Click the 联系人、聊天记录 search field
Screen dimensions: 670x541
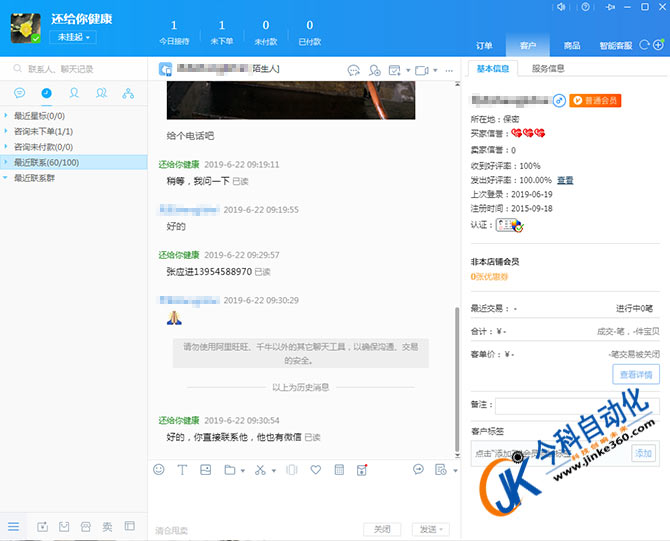[73, 69]
